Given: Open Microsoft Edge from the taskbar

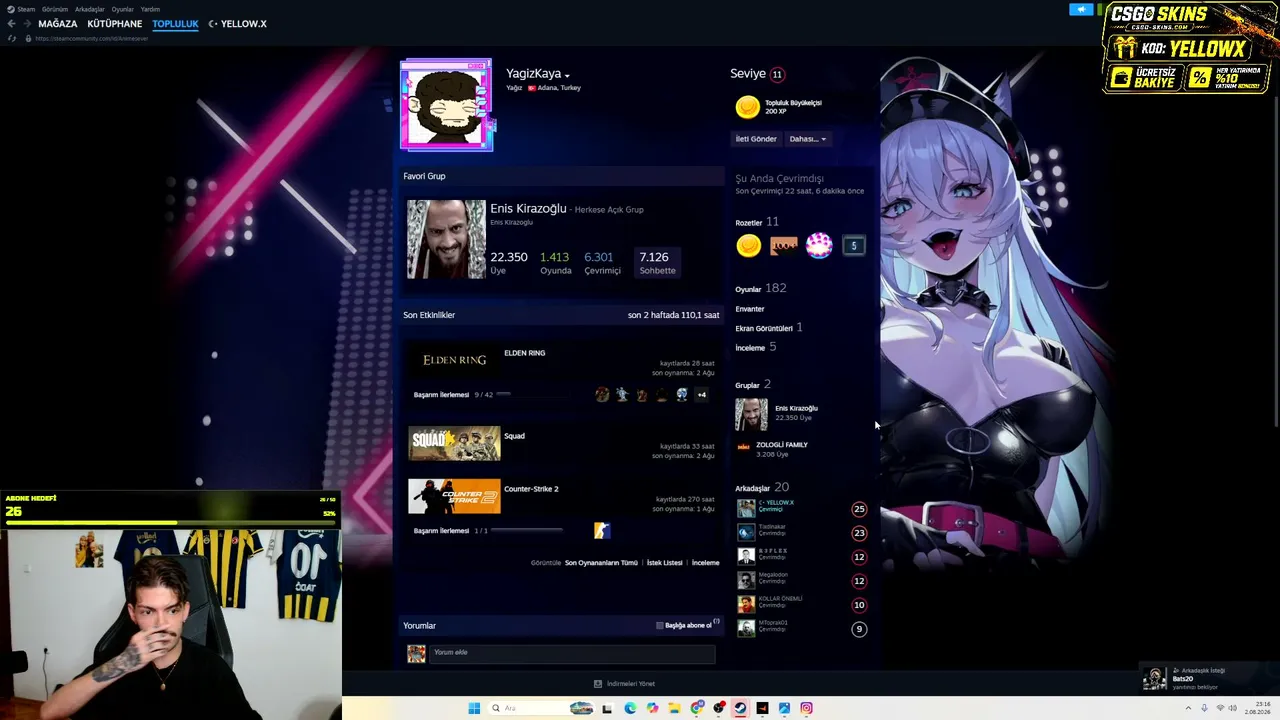Looking at the screenshot, I should pyautogui.click(x=630, y=708).
